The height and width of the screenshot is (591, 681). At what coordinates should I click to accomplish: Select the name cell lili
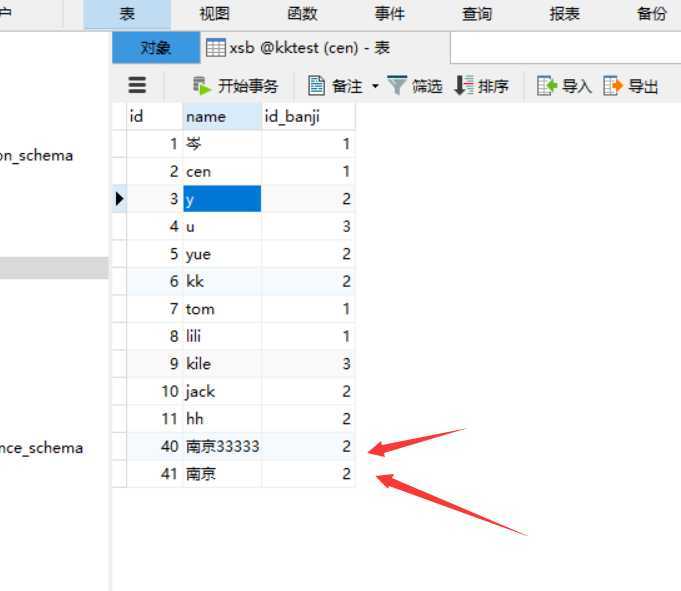pyautogui.click(x=222, y=336)
